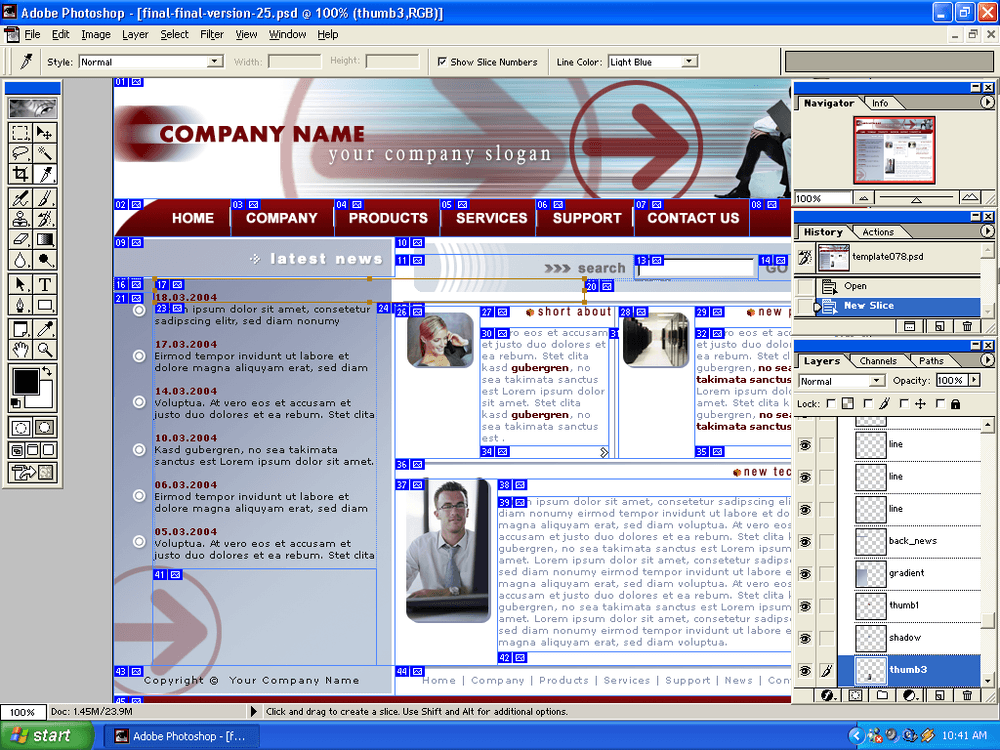Open the Filter menu
Screen dimensions: 1000x750
211,34
